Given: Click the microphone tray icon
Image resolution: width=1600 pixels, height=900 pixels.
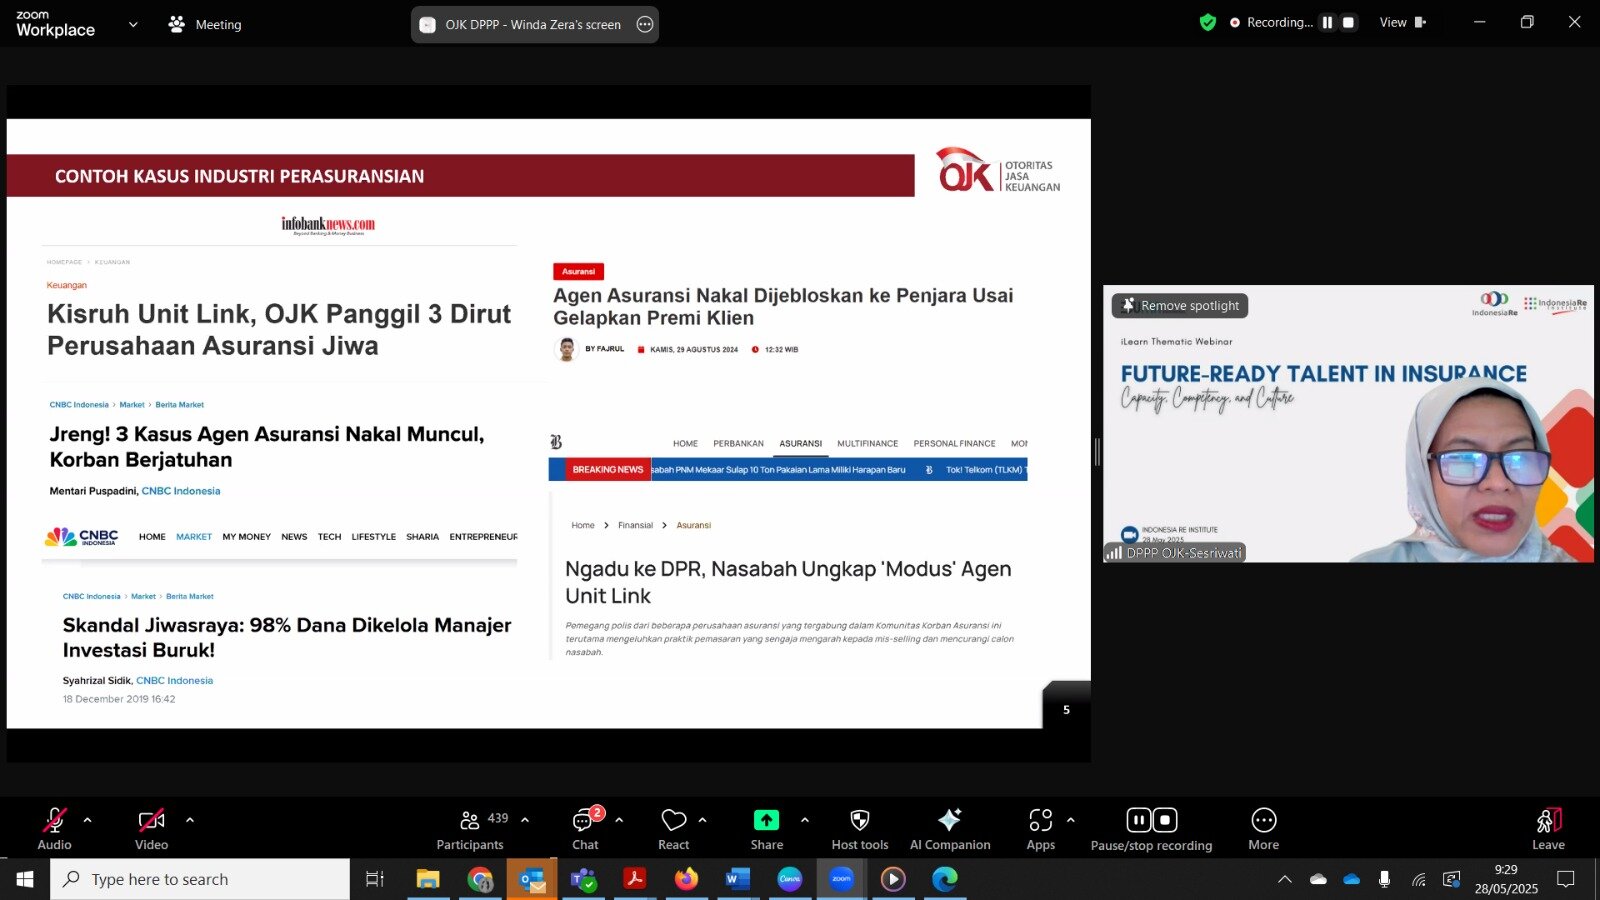Looking at the screenshot, I should (x=1384, y=879).
